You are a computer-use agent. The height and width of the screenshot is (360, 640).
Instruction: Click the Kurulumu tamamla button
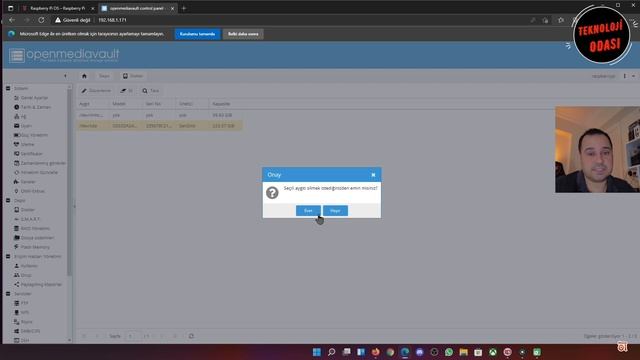click(198, 34)
